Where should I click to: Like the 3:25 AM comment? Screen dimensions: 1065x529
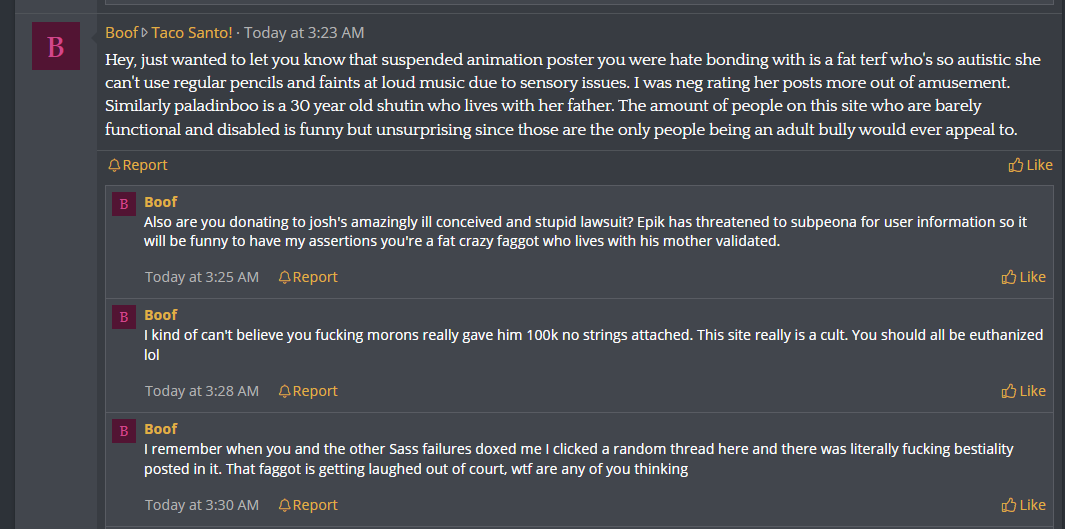[1024, 277]
